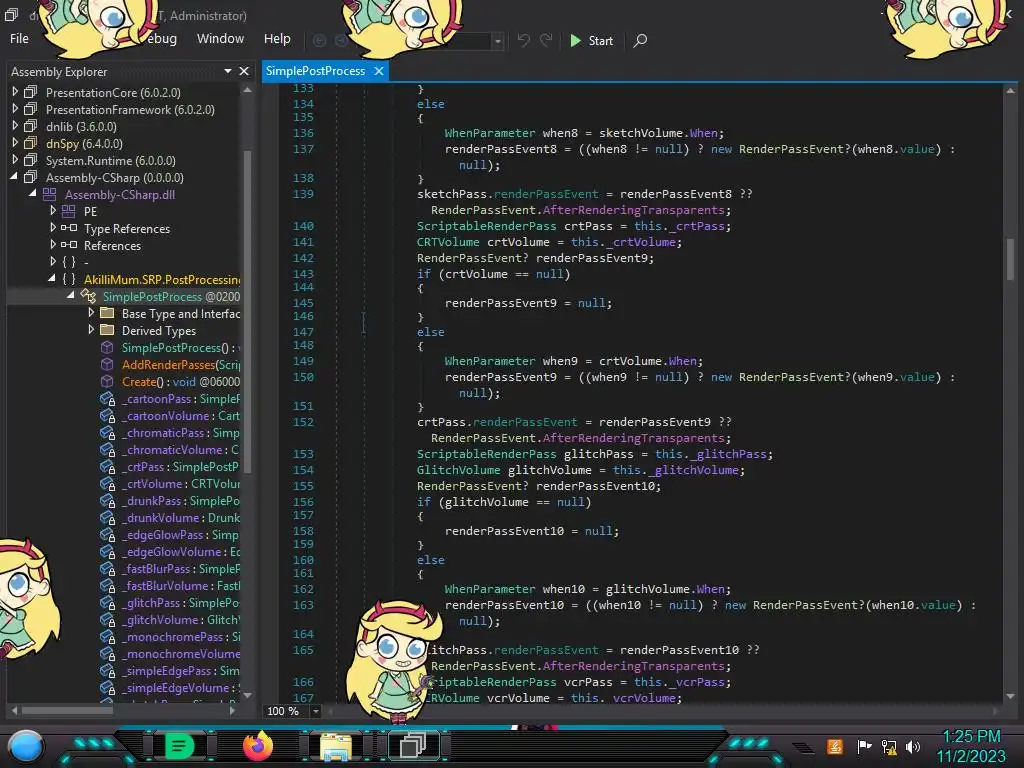Click the dnSpy assembly icon
This screenshot has height=768, width=1024.
pyautogui.click(x=31, y=143)
